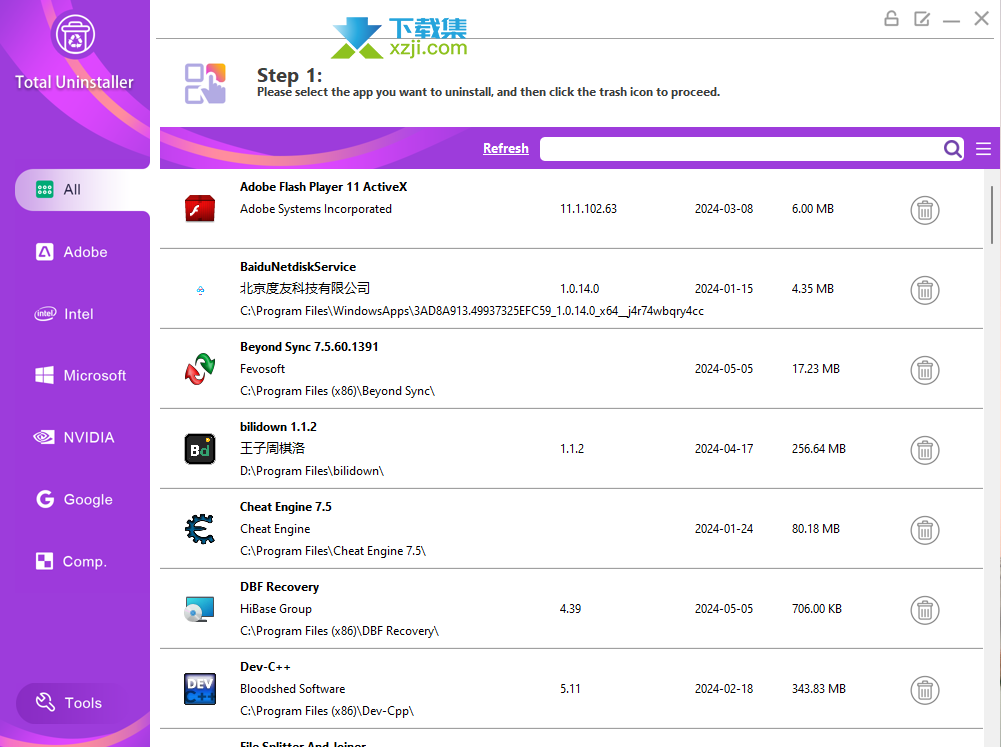Viewport: 1001px width, 747px height.
Task: Select the Cheat Engine app icon
Action: pos(200,529)
